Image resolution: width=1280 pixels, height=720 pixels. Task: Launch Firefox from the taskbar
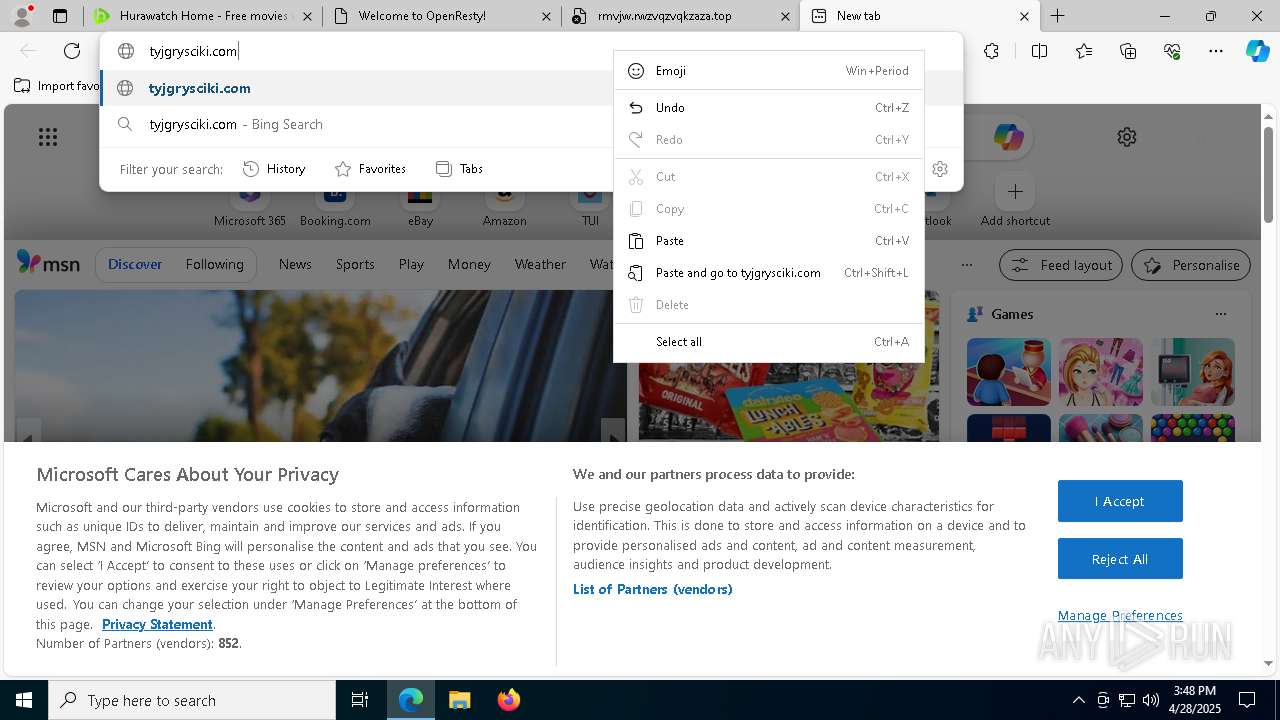coord(508,700)
